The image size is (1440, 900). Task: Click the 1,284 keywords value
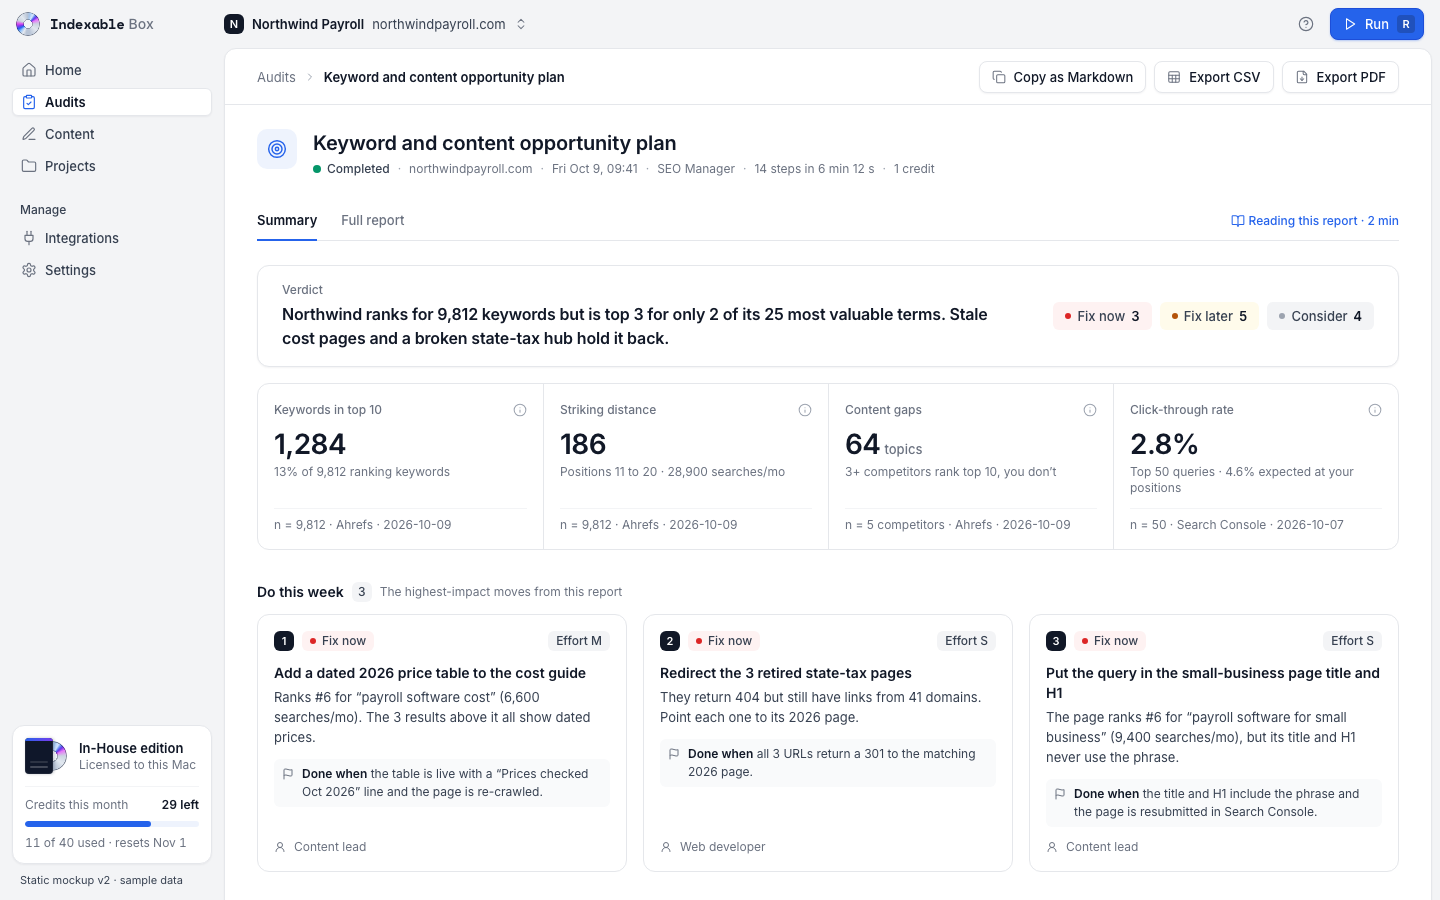[310, 444]
